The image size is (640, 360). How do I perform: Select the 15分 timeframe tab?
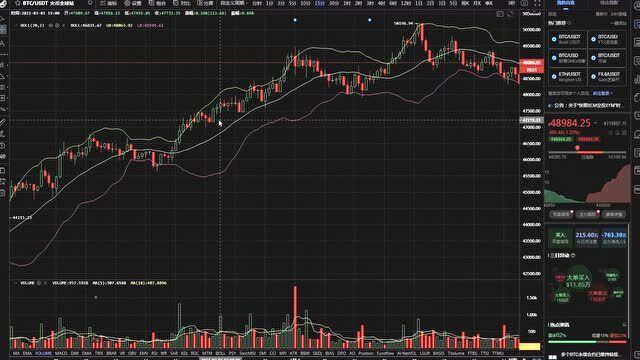tap(320, 3)
